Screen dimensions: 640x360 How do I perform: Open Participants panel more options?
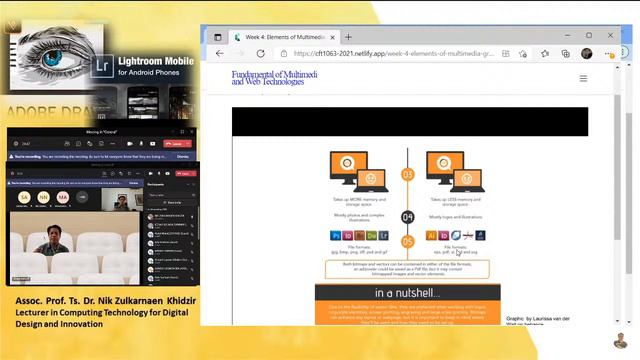click(x=188, y=184)
